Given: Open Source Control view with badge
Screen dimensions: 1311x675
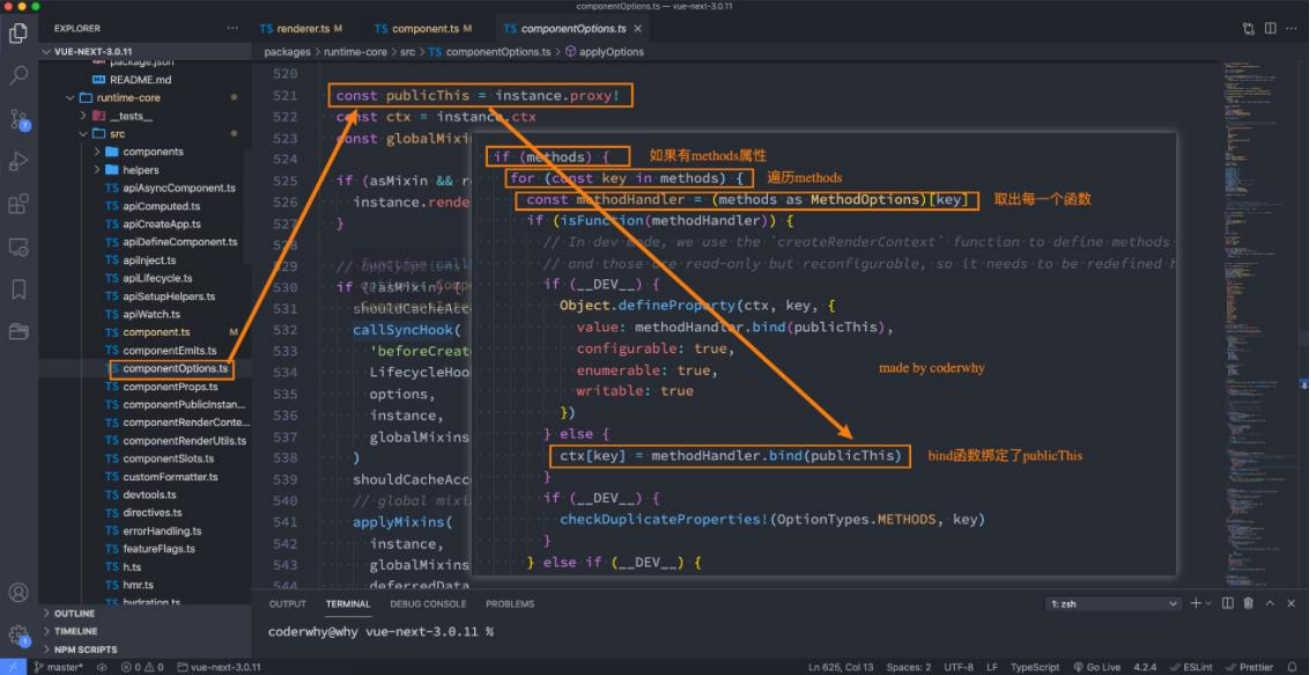Looking at the screenshot, I should click(x=18, y=119).
